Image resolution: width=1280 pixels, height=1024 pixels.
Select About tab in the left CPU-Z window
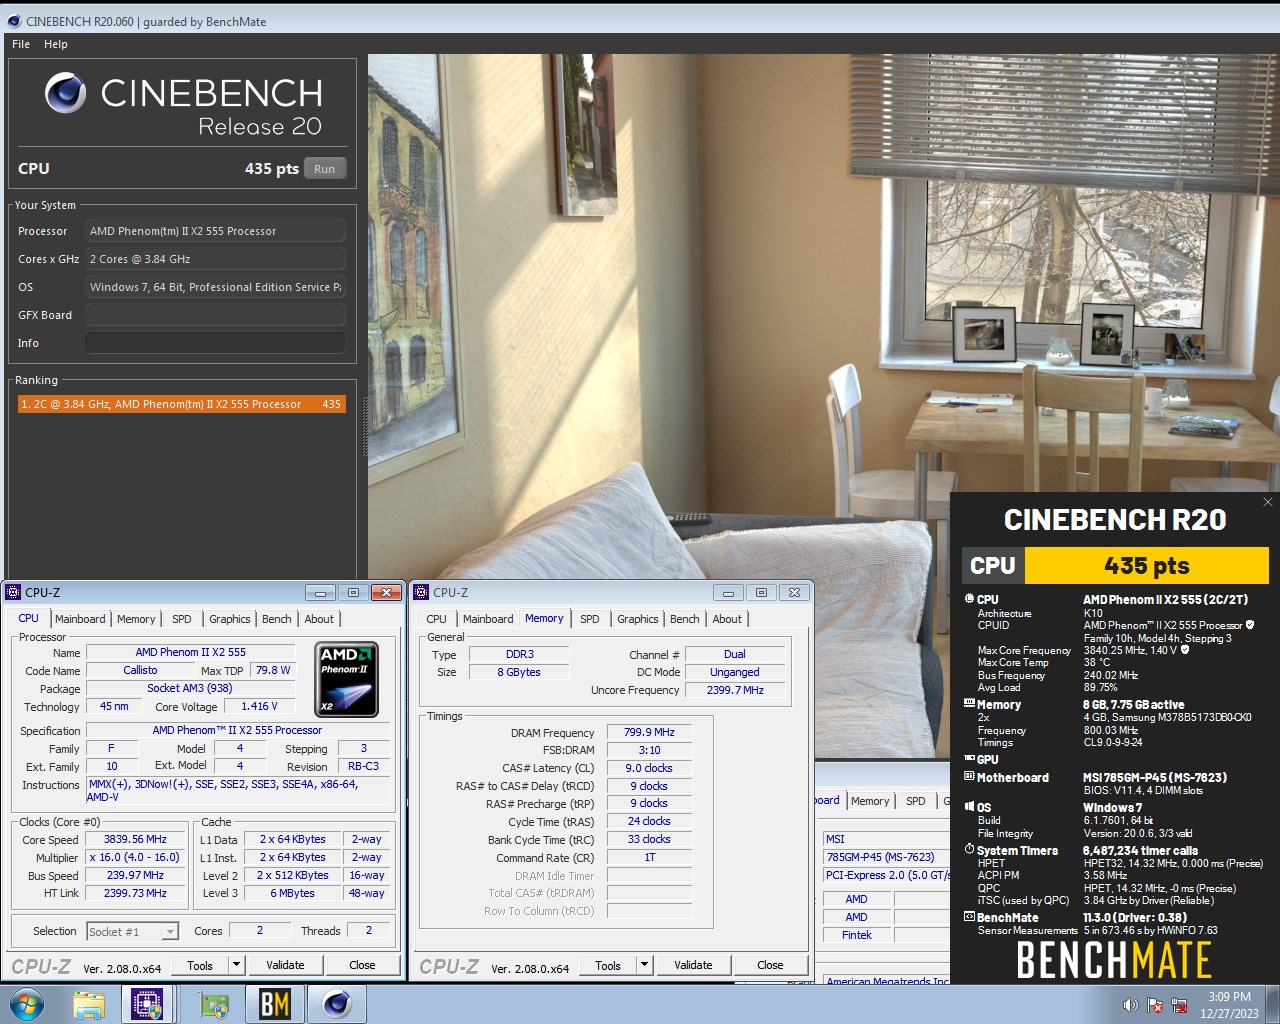click(319, 619)
